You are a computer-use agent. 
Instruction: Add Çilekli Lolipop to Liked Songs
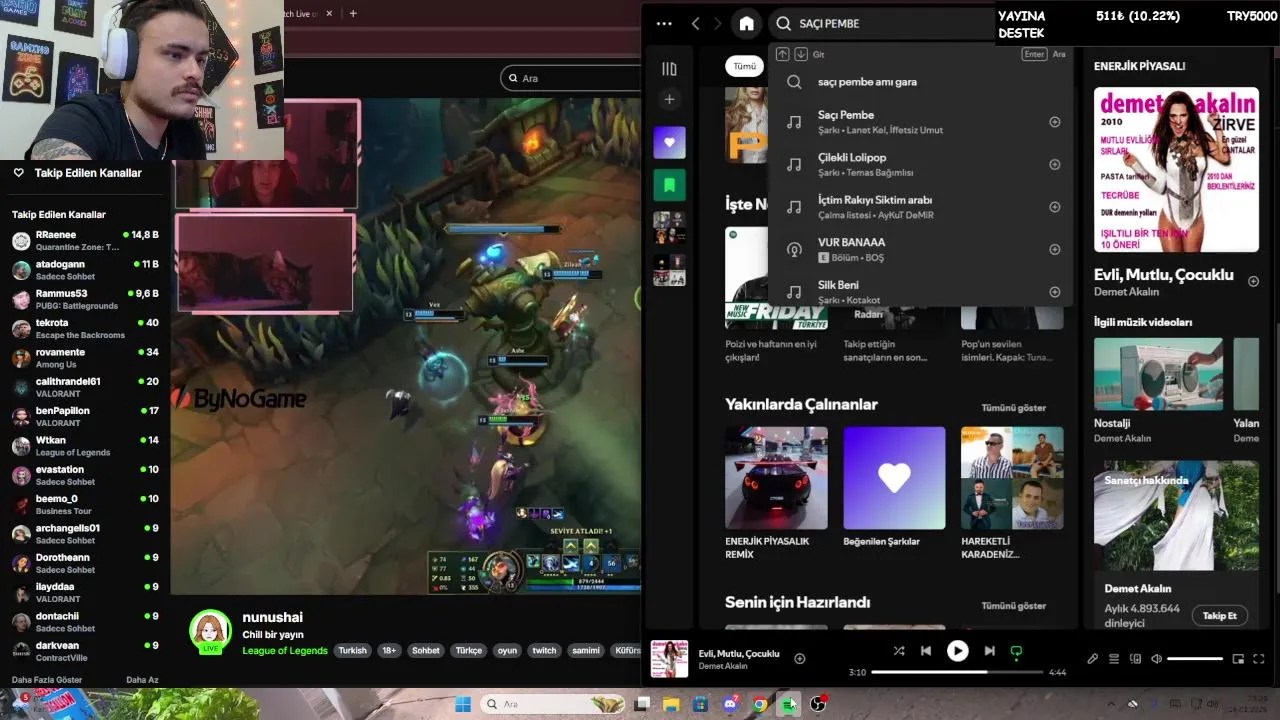[1054, 164]
